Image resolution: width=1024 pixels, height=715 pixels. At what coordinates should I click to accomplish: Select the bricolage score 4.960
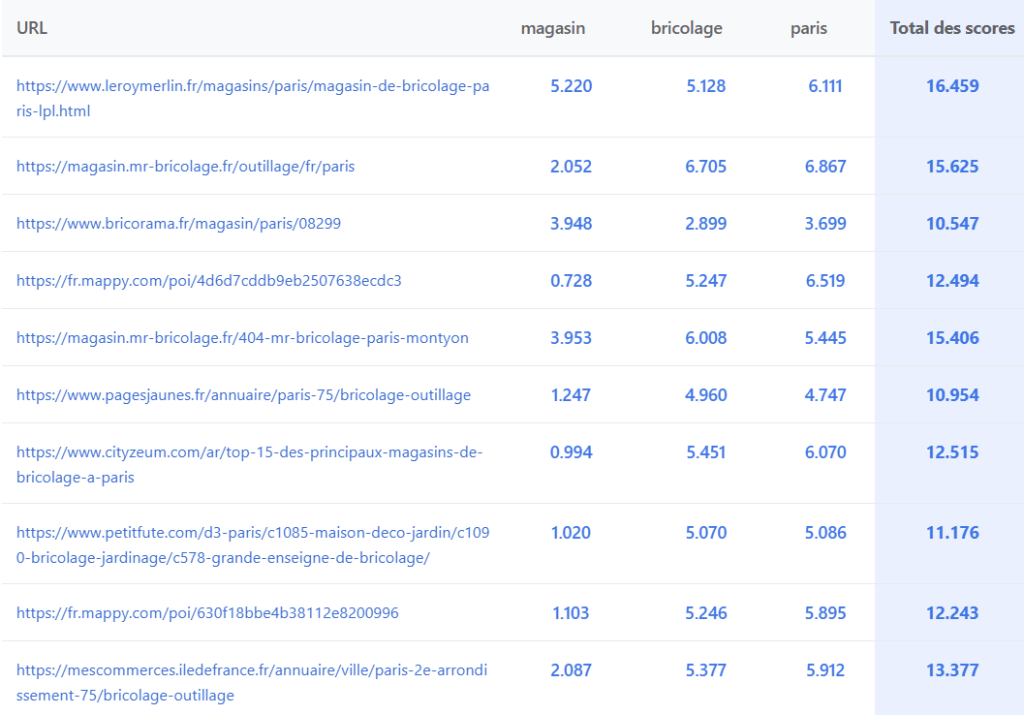coord(706,394)
